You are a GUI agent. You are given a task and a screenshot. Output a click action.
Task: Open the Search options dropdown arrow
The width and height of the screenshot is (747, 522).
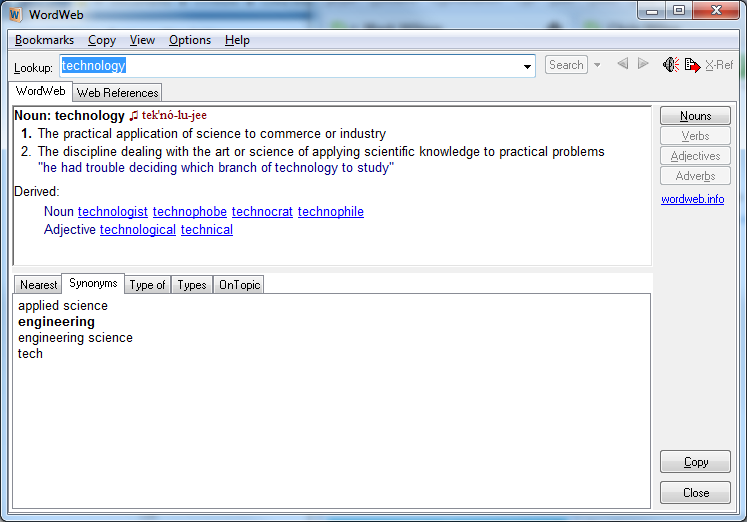597,65
